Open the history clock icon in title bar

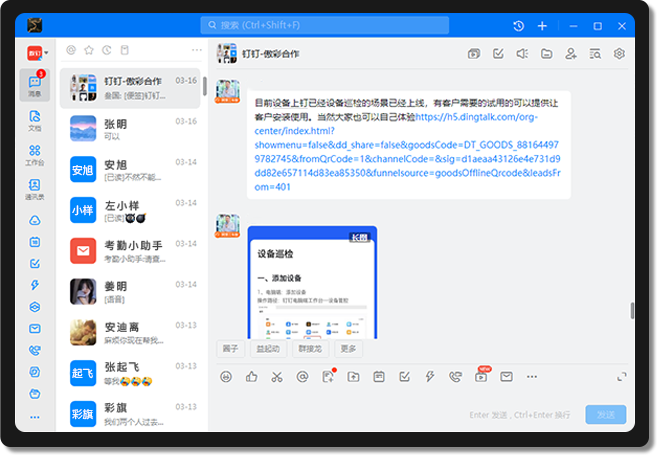518,26
